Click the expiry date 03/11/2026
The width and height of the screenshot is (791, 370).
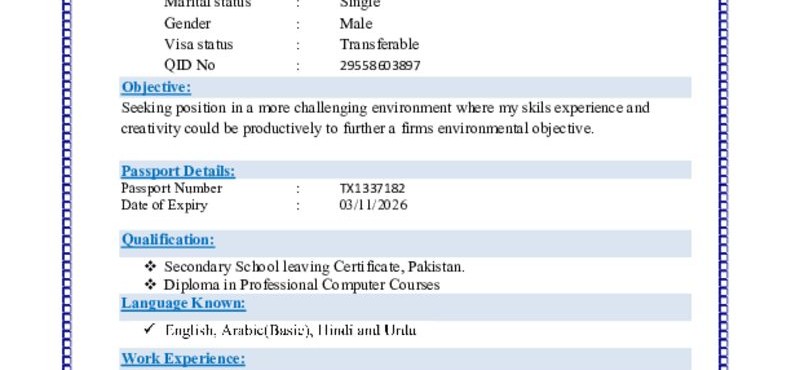[x=373, y=205]
